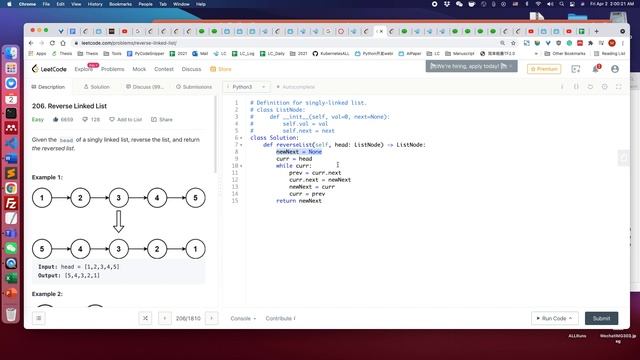The width and height of the screenshot is (640, 360).
Task: Click the problem title '206. Reverse Linked List'
Action: pos(69,106)
